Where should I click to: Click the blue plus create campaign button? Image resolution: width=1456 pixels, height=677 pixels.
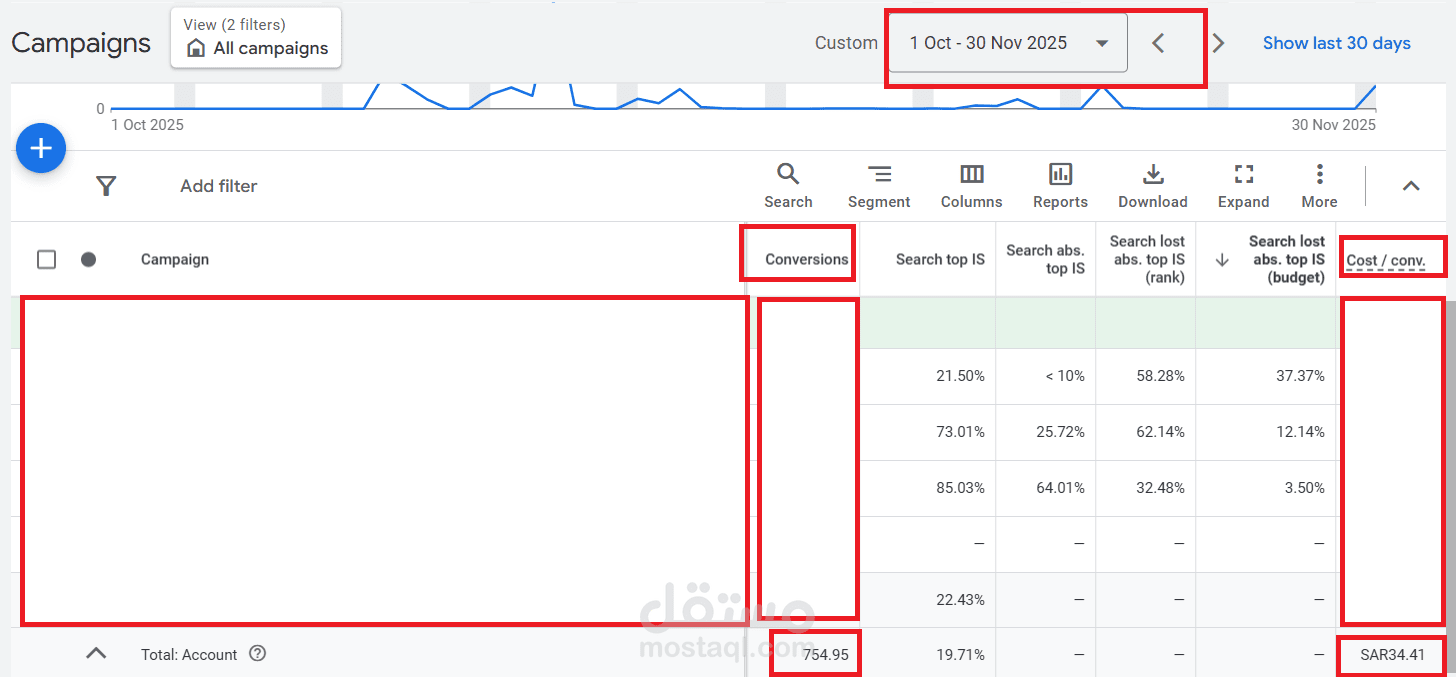[41, 149]
